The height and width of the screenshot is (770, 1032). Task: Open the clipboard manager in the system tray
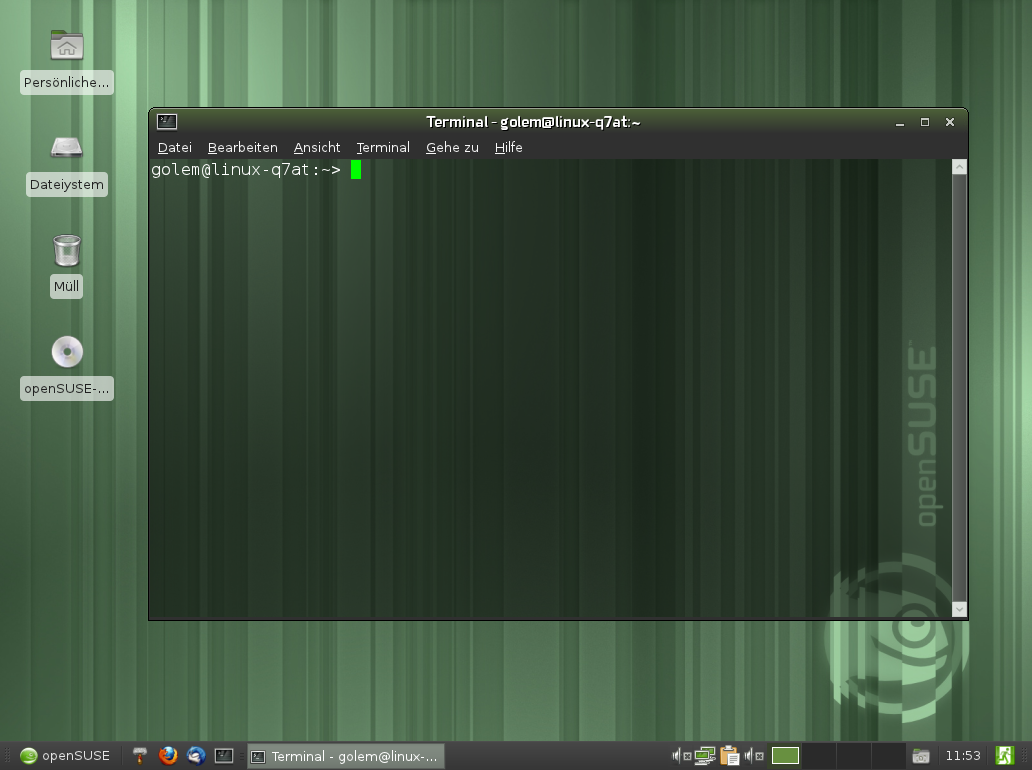(729, 755)
